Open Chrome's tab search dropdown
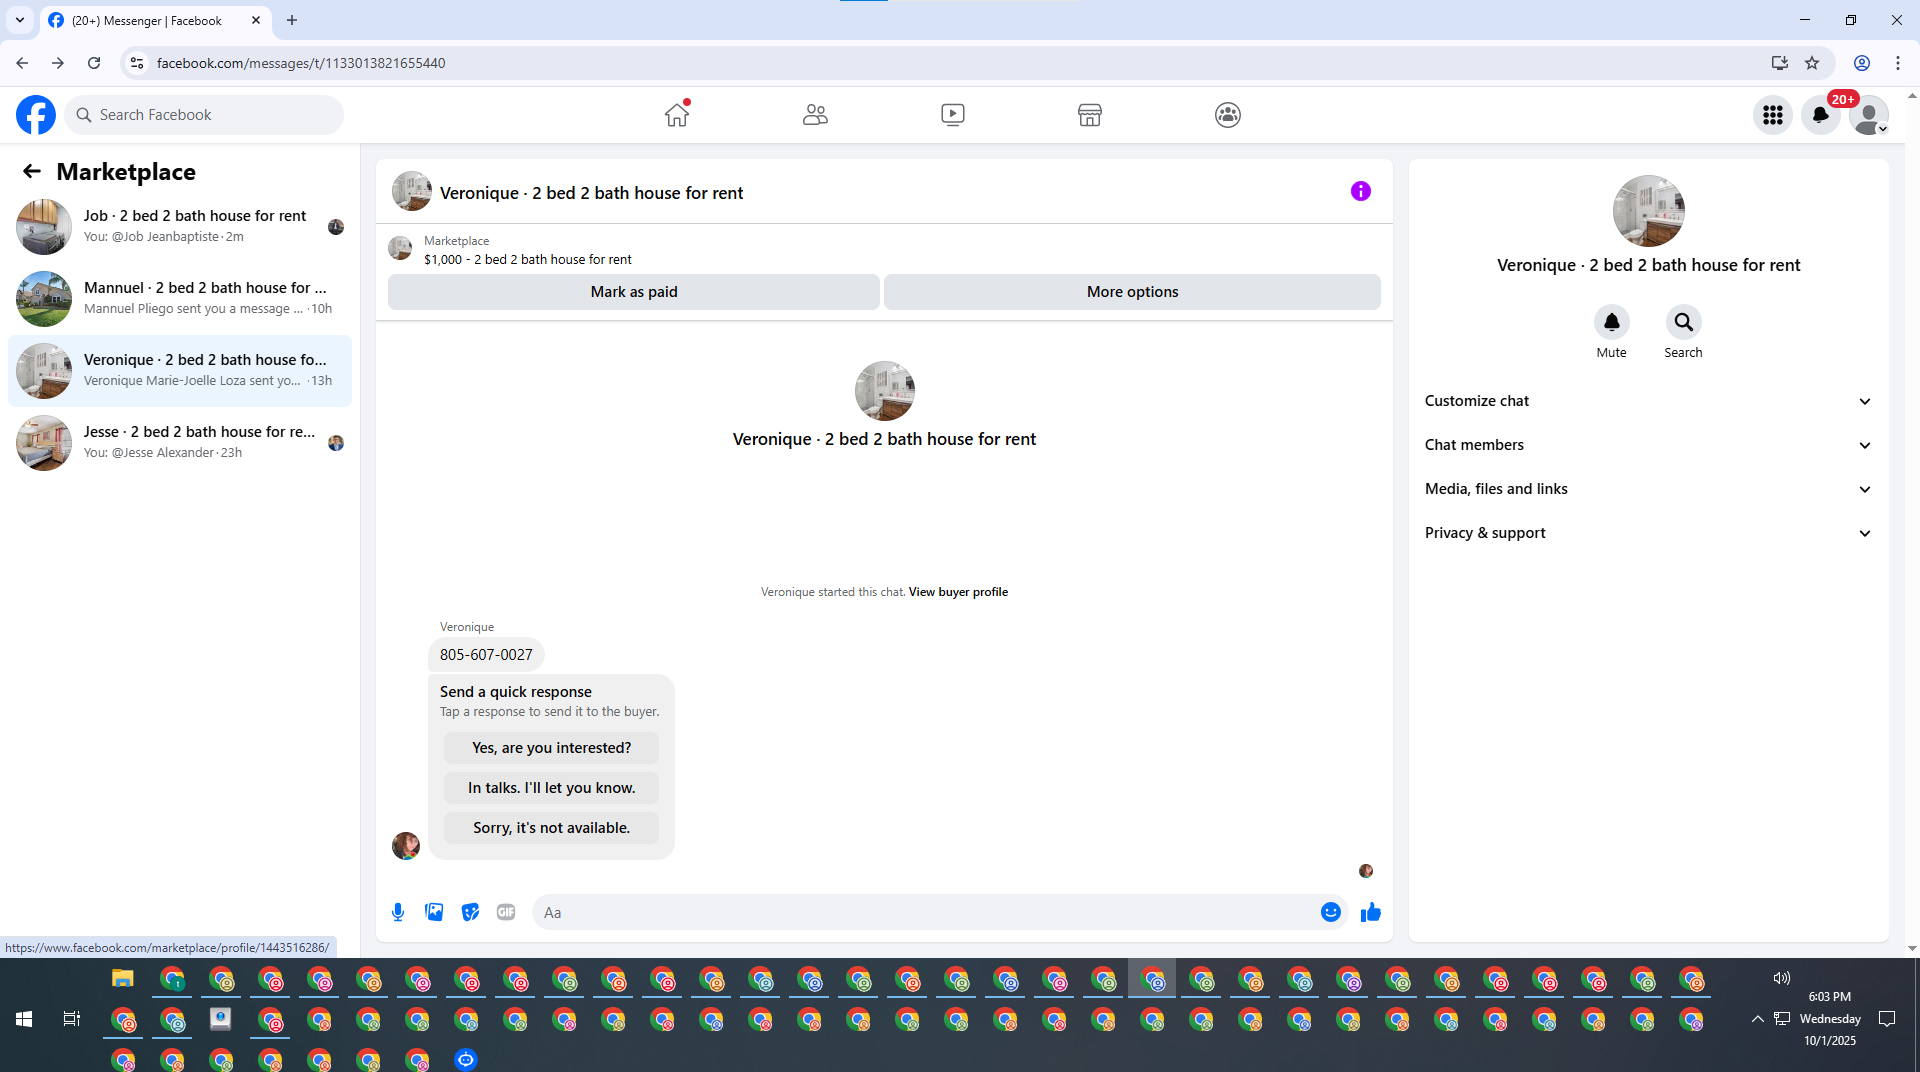Viewport: 1920px width, 1072px height. [x=20, y=20]
